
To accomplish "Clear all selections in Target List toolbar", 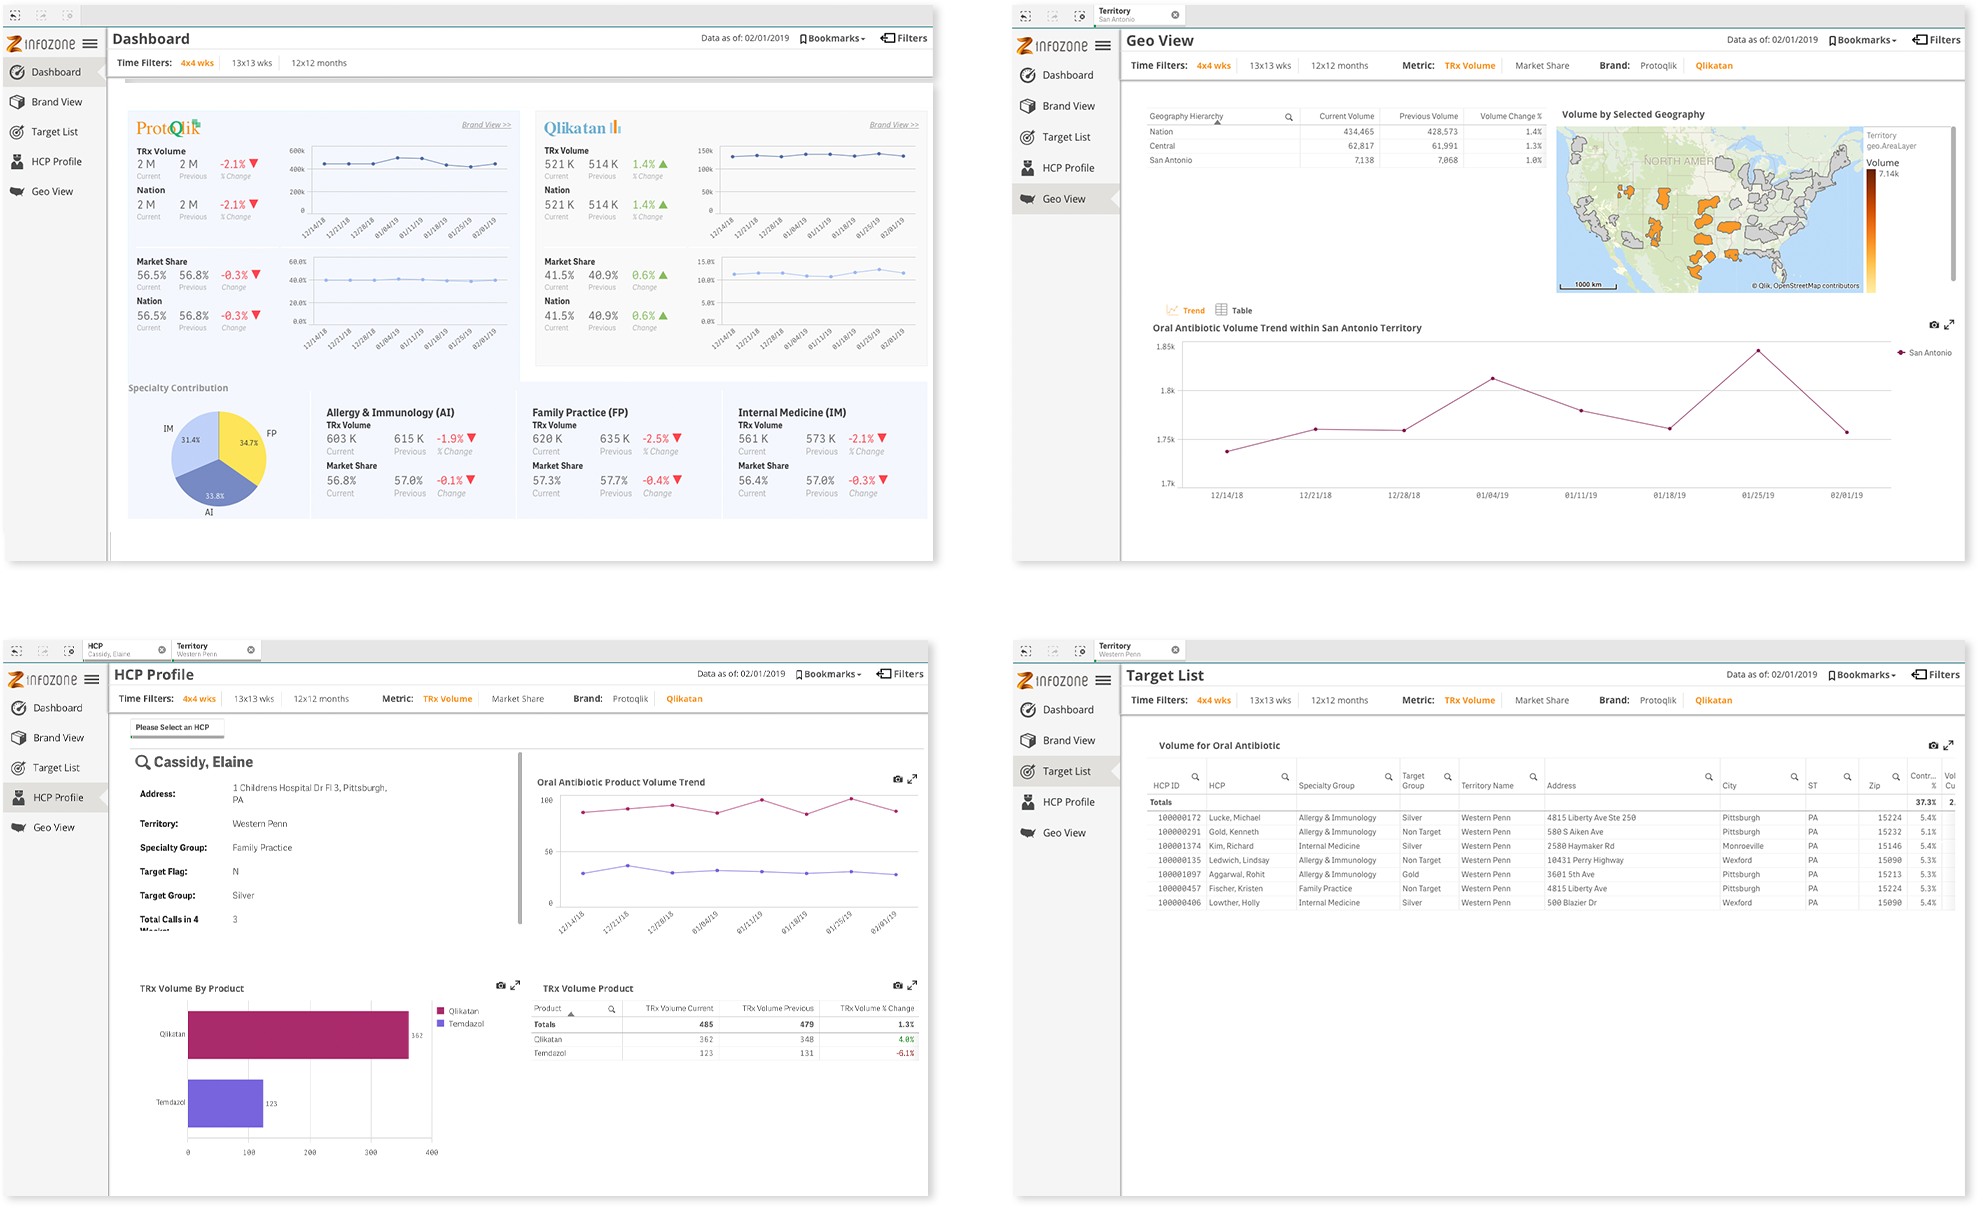I will pyautogui.click(x=1079, y=651).
